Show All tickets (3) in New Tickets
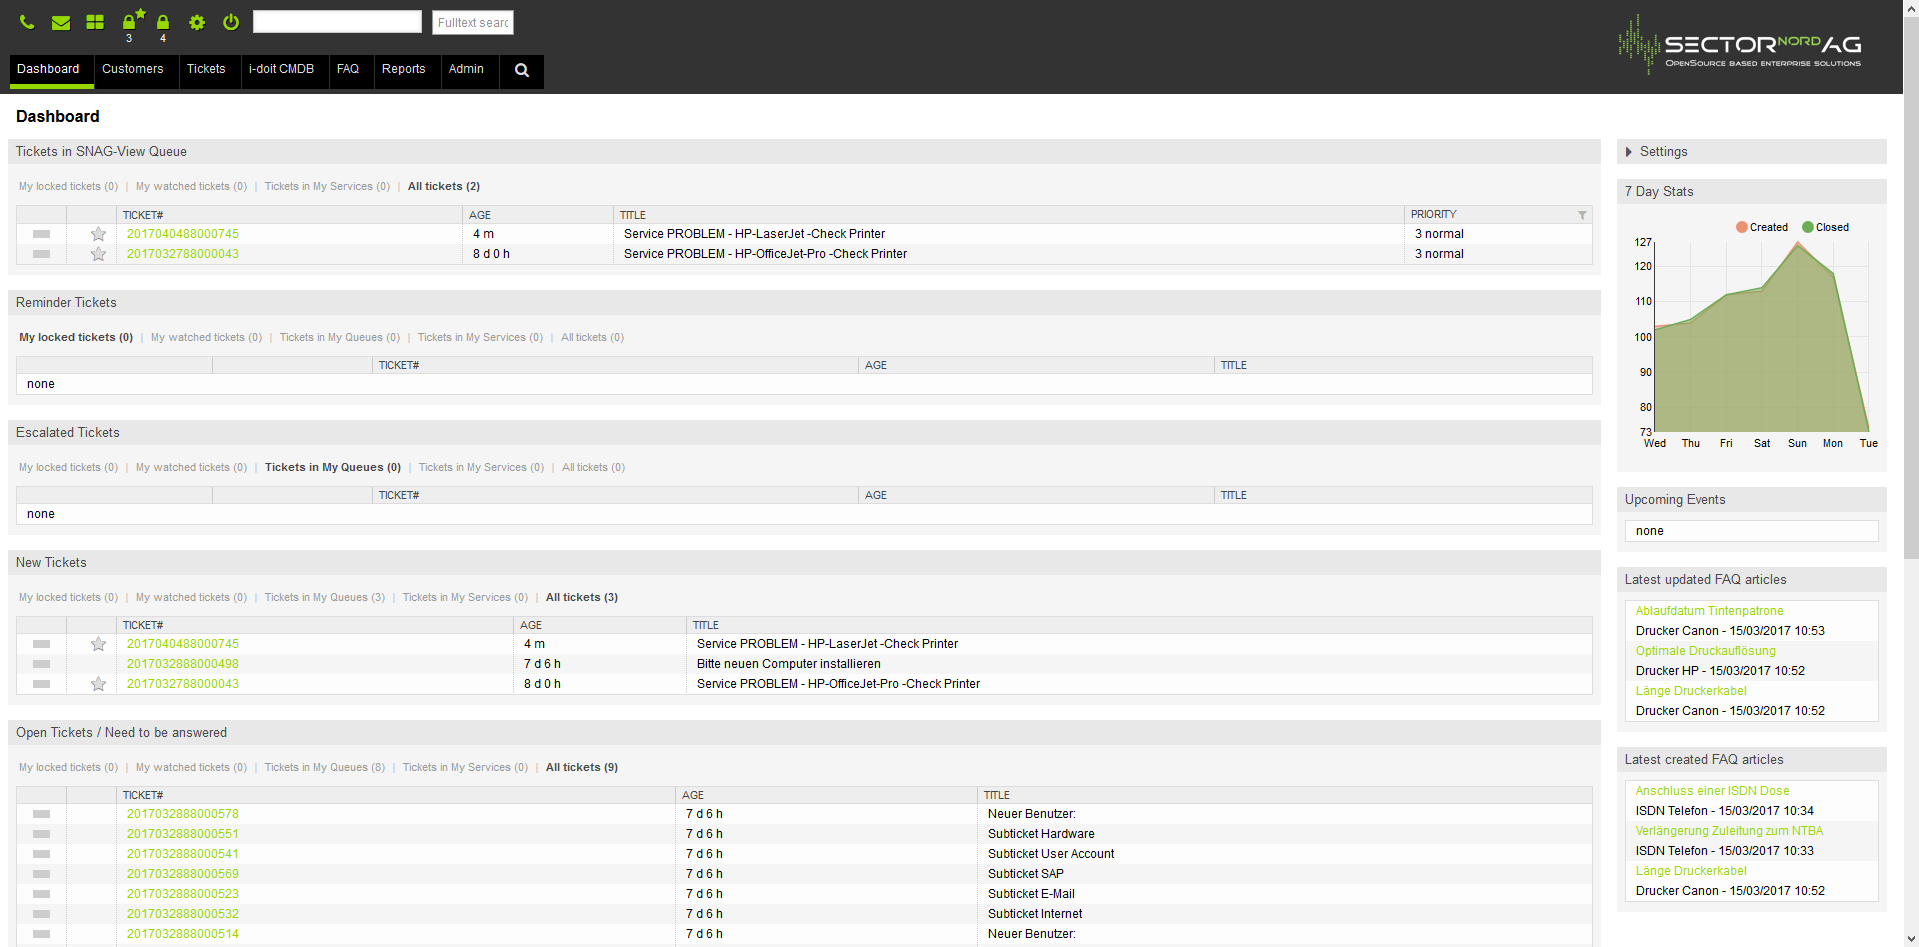The height and width of the screenshot is (947, 1919). tap(582, 597)
